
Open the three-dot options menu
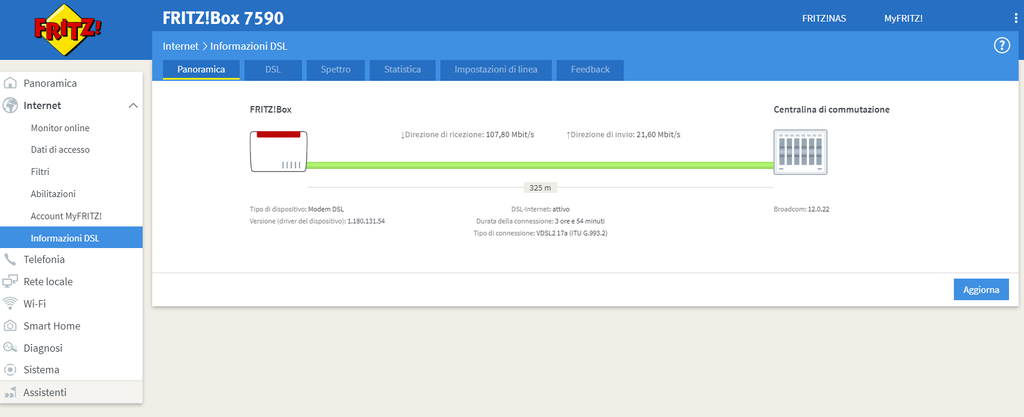click(x=1016, y=19)
